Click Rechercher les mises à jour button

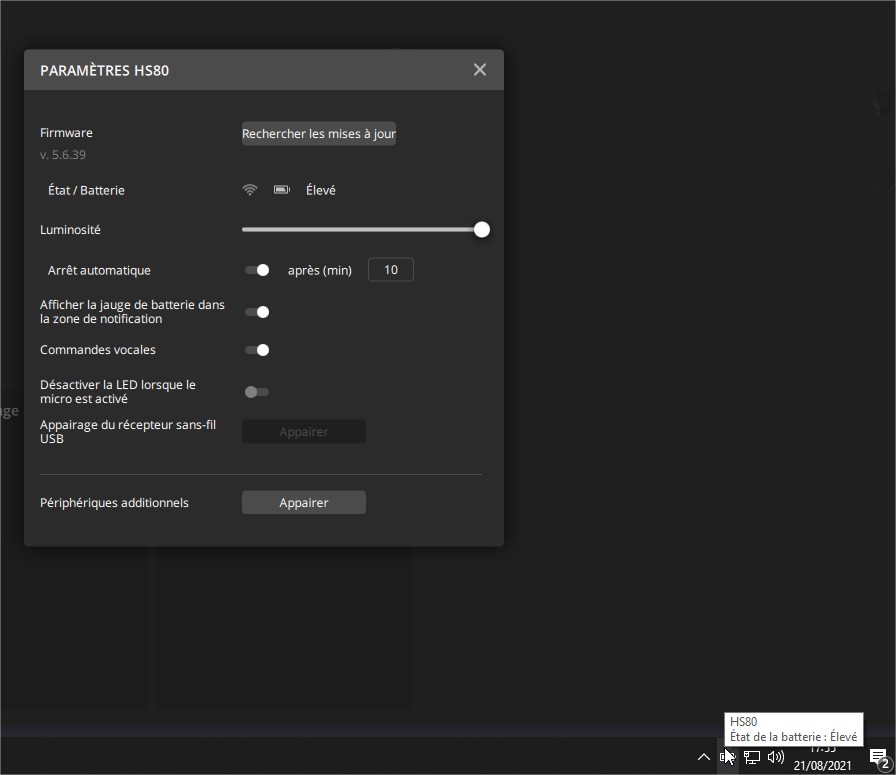[x=318, y=134]
